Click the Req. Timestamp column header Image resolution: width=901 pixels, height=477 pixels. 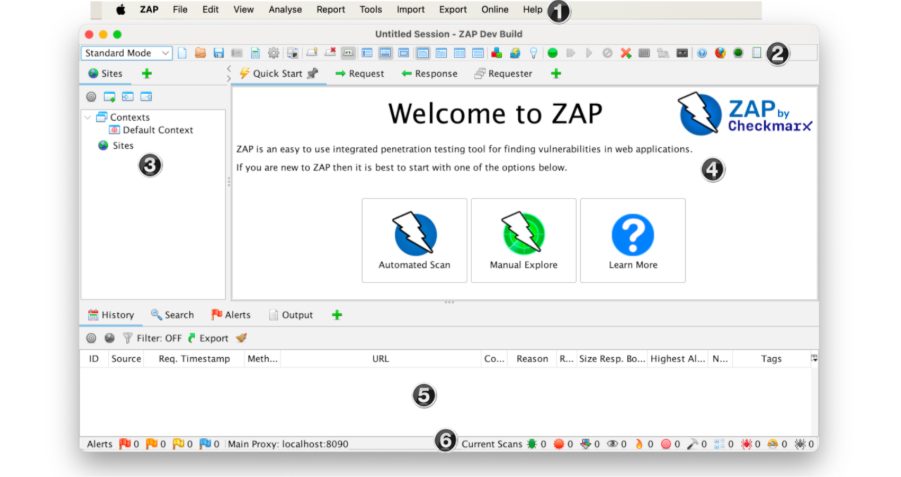[194, 359]
